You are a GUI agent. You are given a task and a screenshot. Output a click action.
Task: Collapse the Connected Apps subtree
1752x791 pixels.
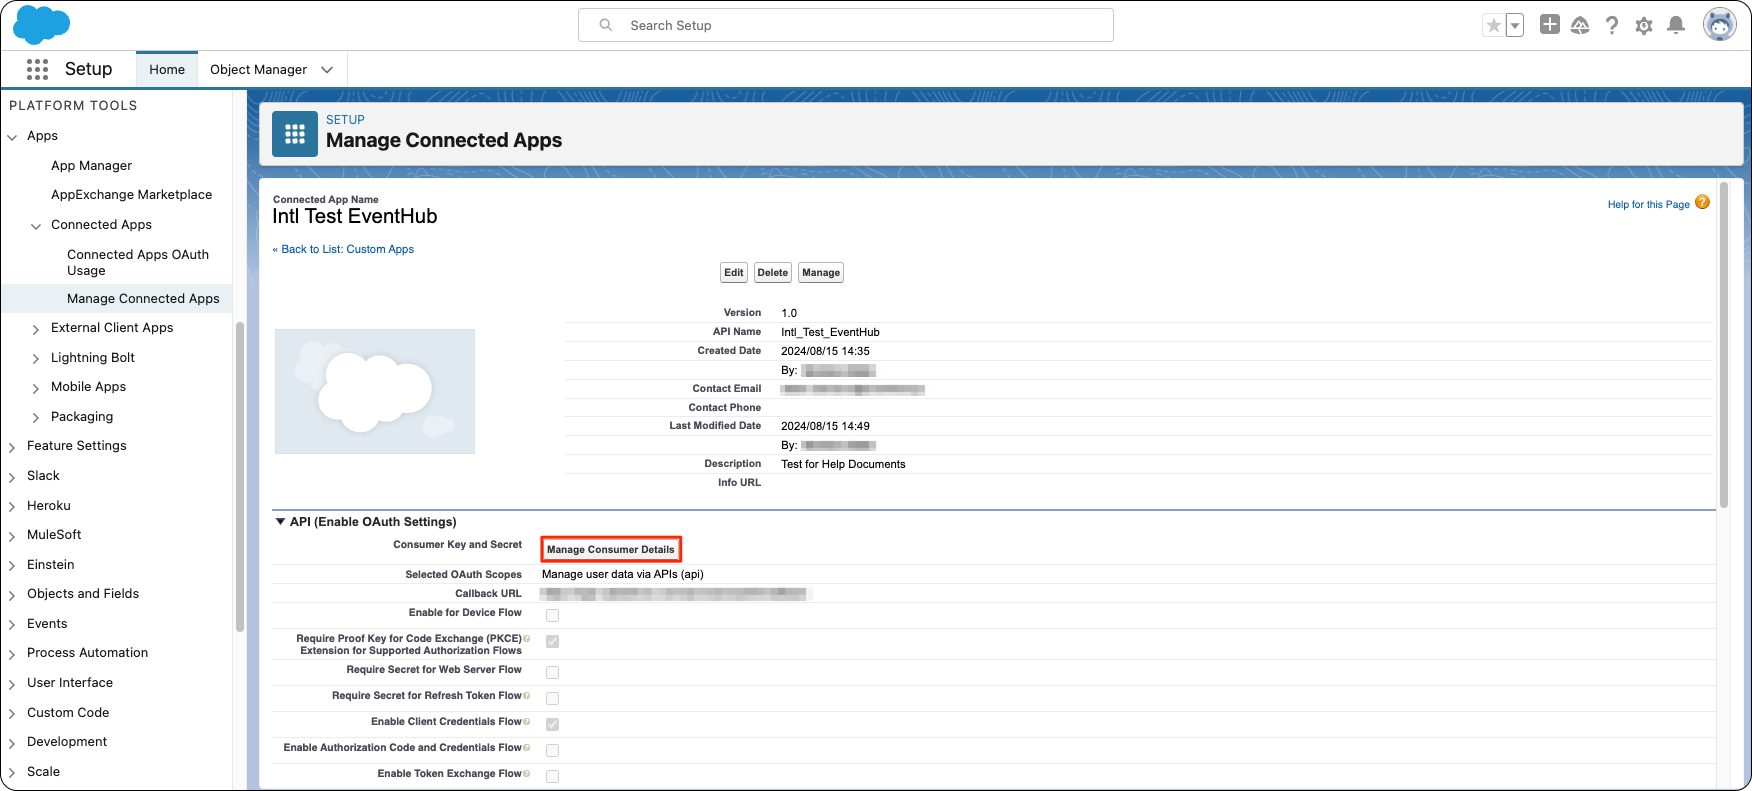pos(36,226)
